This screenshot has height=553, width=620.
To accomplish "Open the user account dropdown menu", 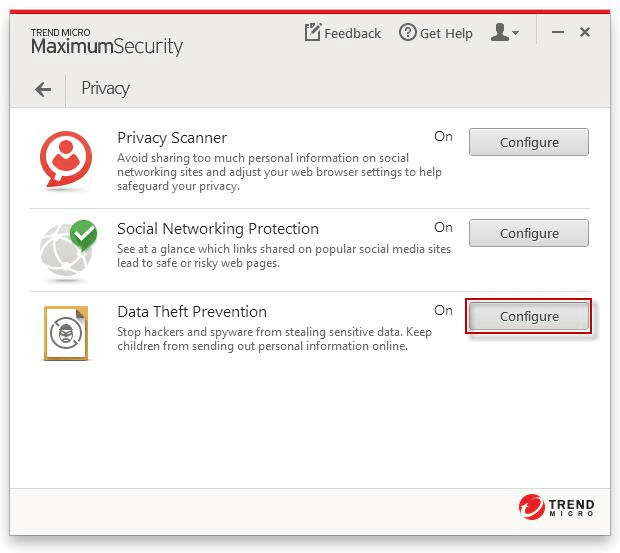I will [x=505, y=32].
